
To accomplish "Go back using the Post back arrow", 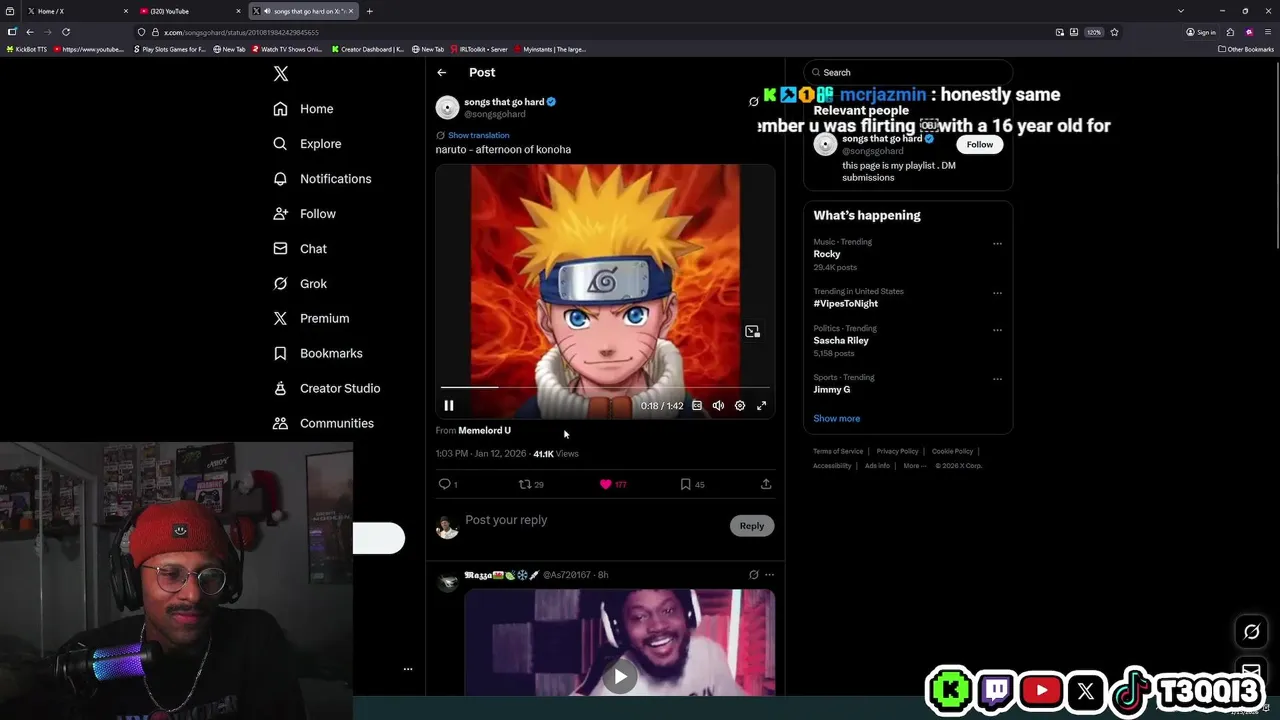I will 441,72.
